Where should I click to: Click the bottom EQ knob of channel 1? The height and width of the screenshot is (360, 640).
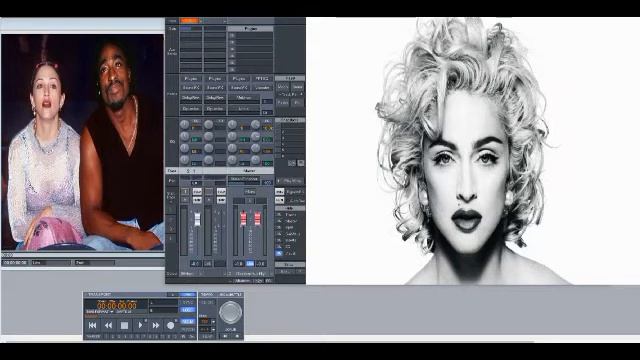click(184, 160)
